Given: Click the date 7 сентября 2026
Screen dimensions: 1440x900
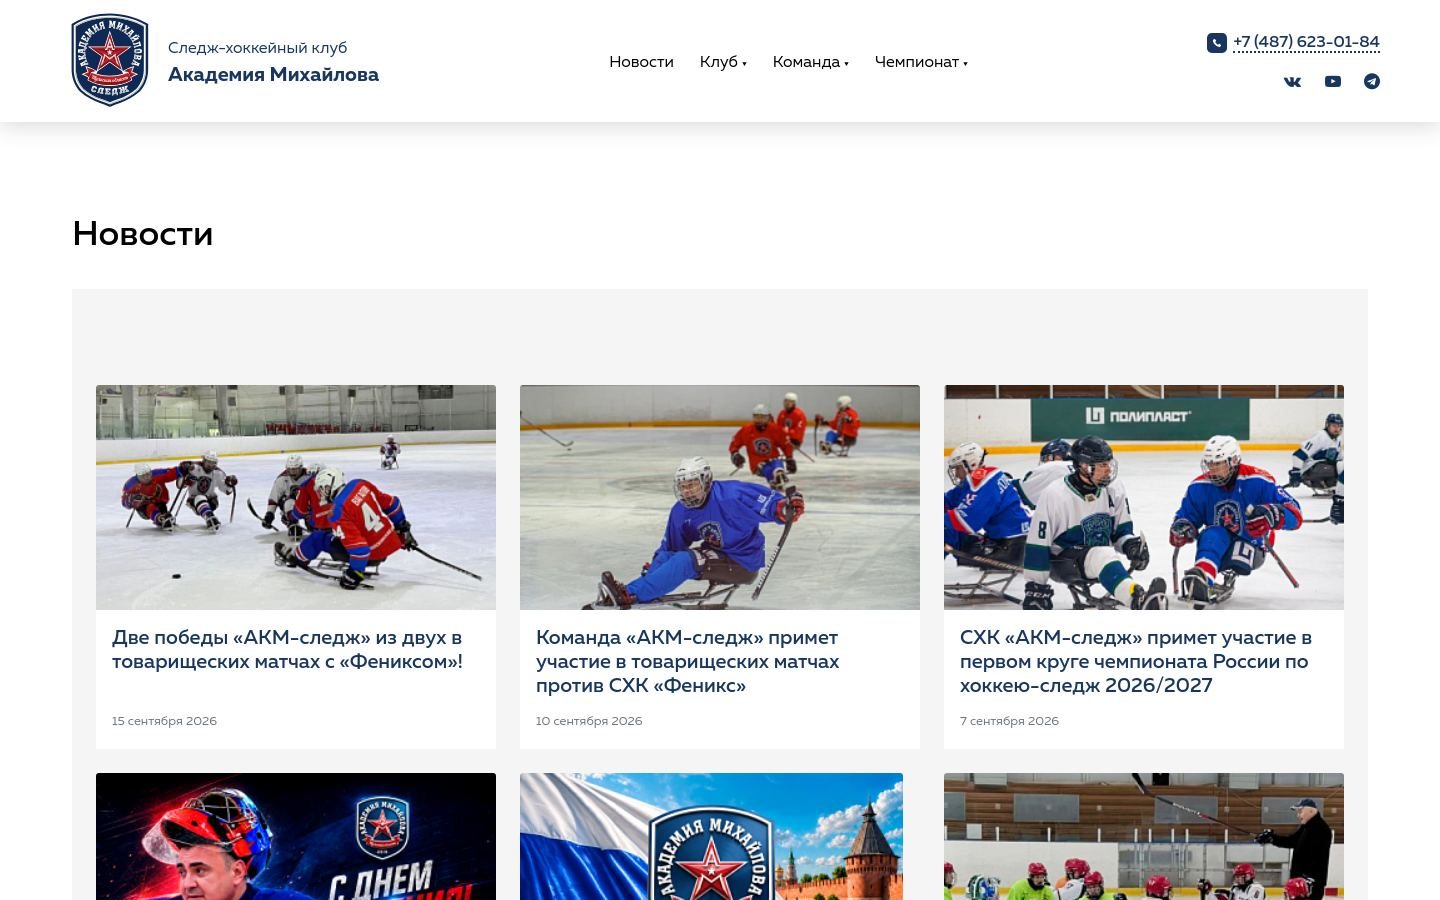Looking at the screenshot, I should (x=1009, y=721).
